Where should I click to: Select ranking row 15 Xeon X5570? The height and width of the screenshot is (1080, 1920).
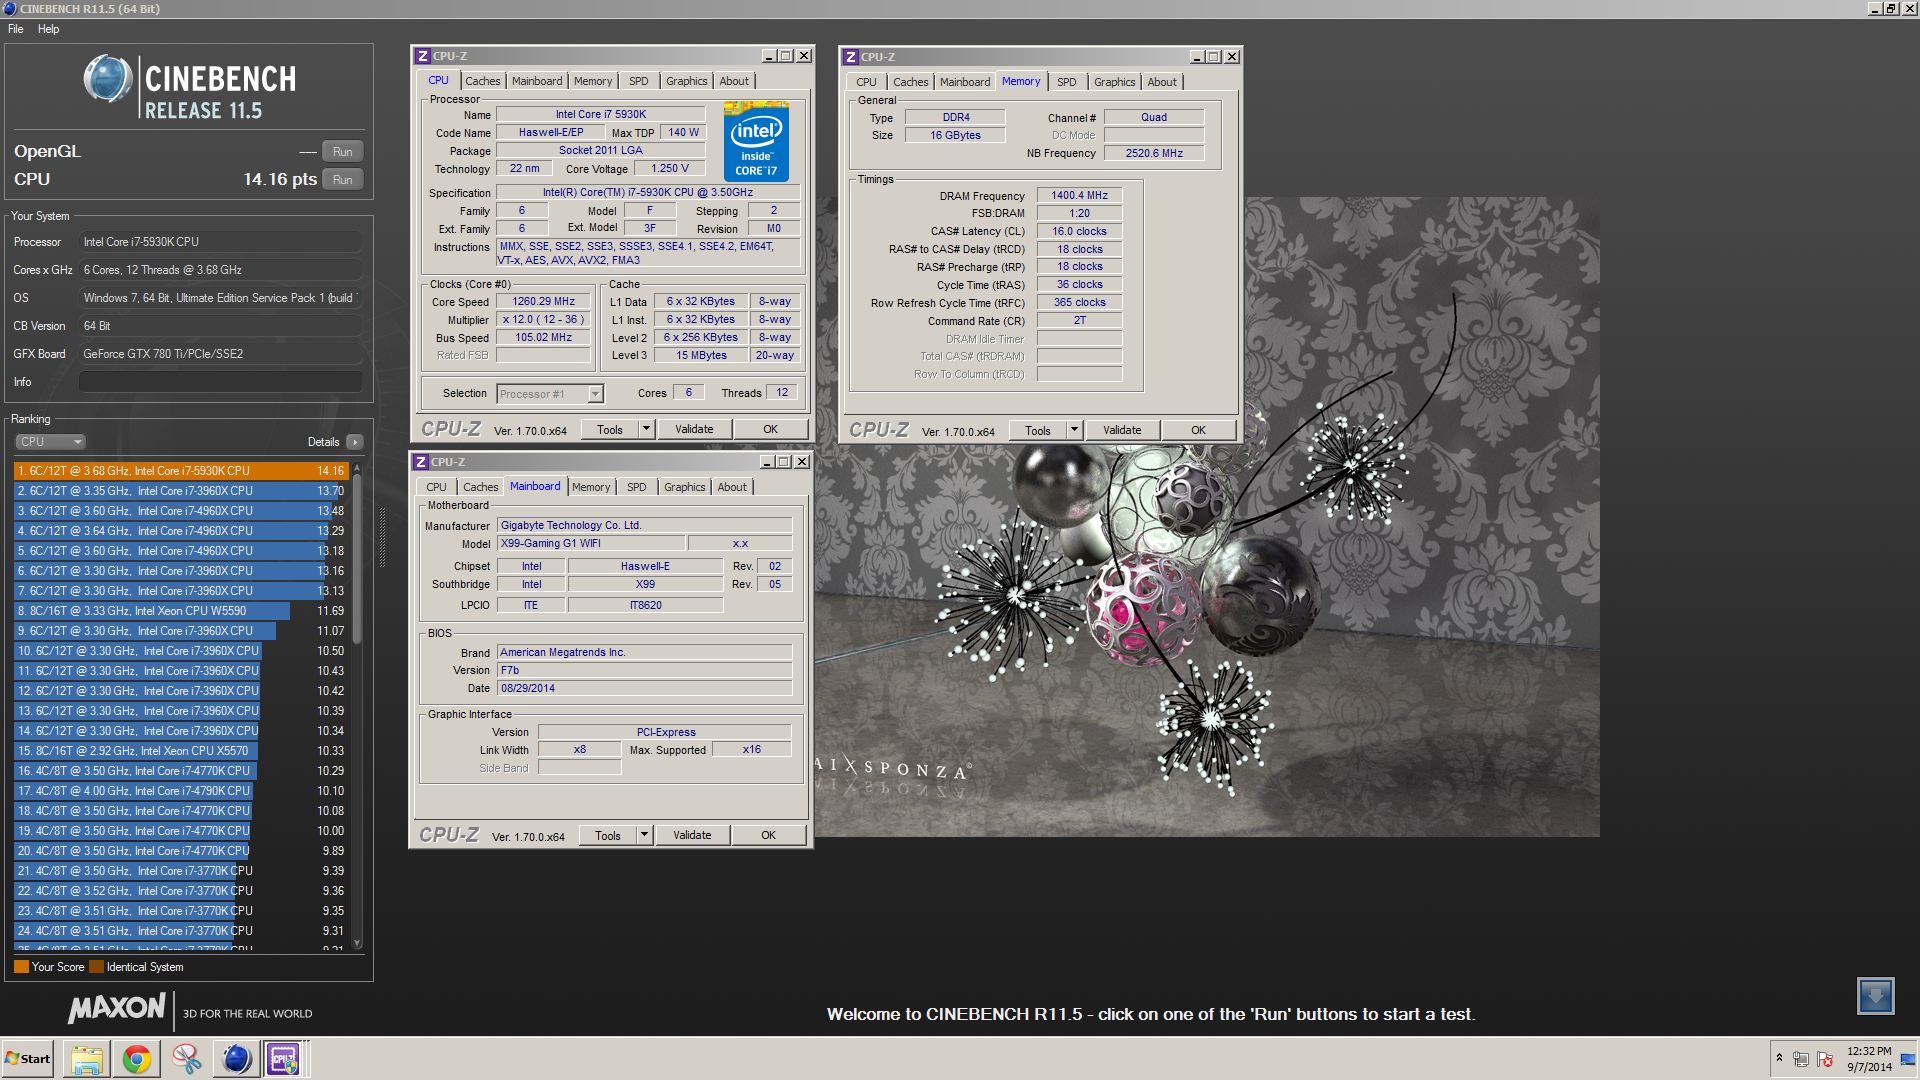click(x=181, y=751)
